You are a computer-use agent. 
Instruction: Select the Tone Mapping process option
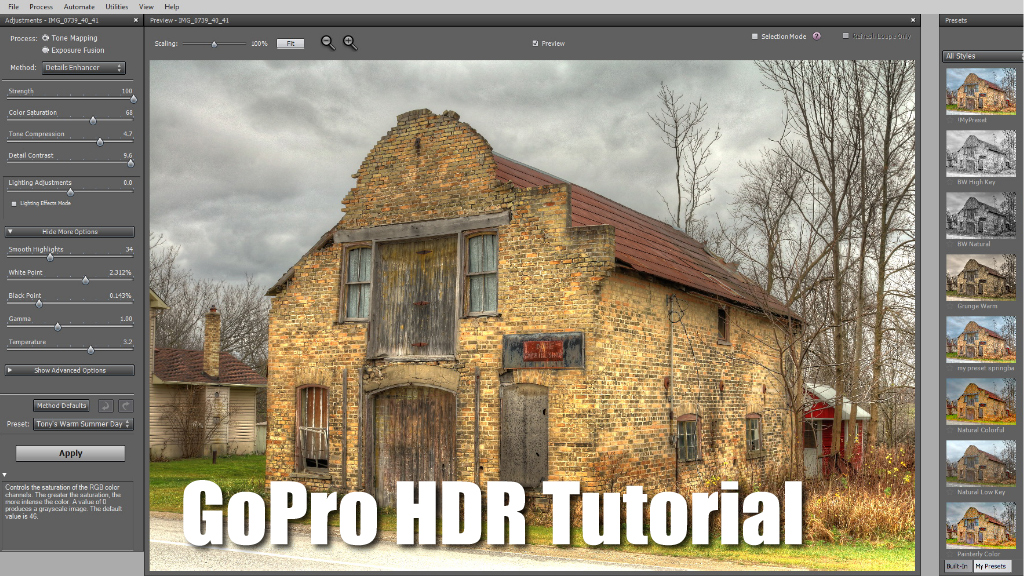point(46,38)
